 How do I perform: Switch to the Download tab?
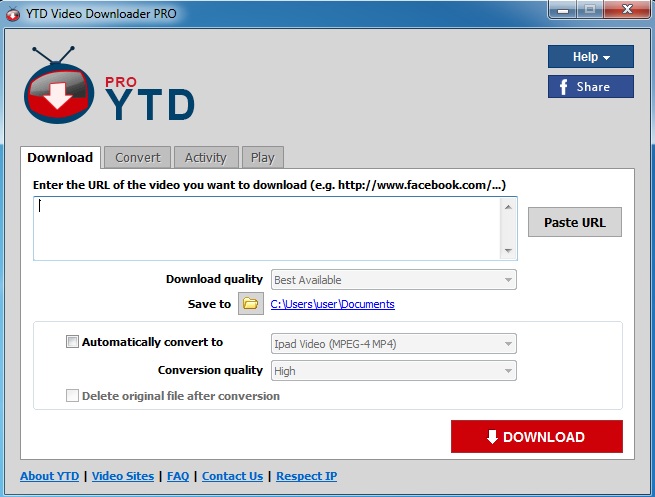click(60, 157)
